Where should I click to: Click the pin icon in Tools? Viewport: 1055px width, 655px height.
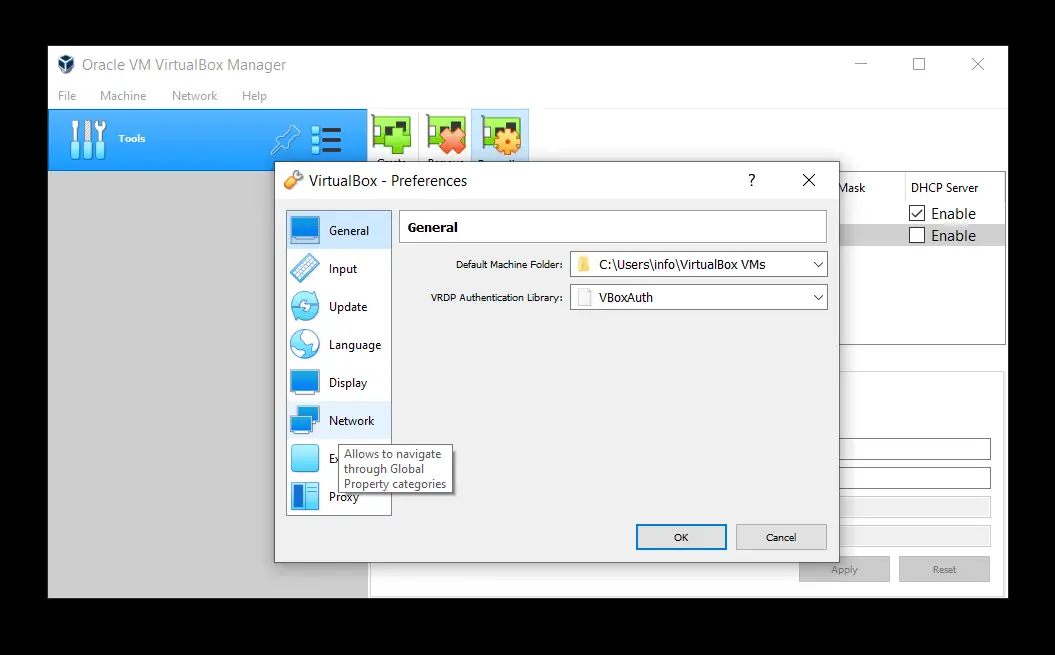[285, 139]
